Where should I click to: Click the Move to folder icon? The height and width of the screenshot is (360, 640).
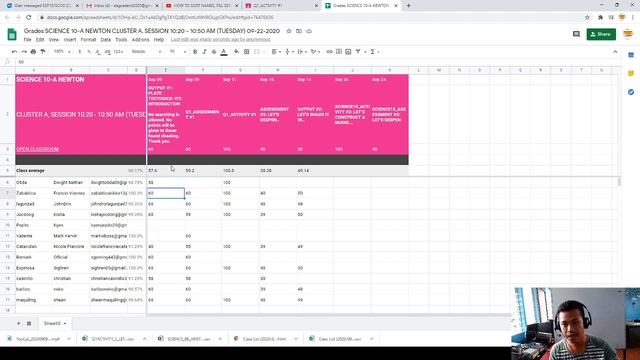[299, 31]
